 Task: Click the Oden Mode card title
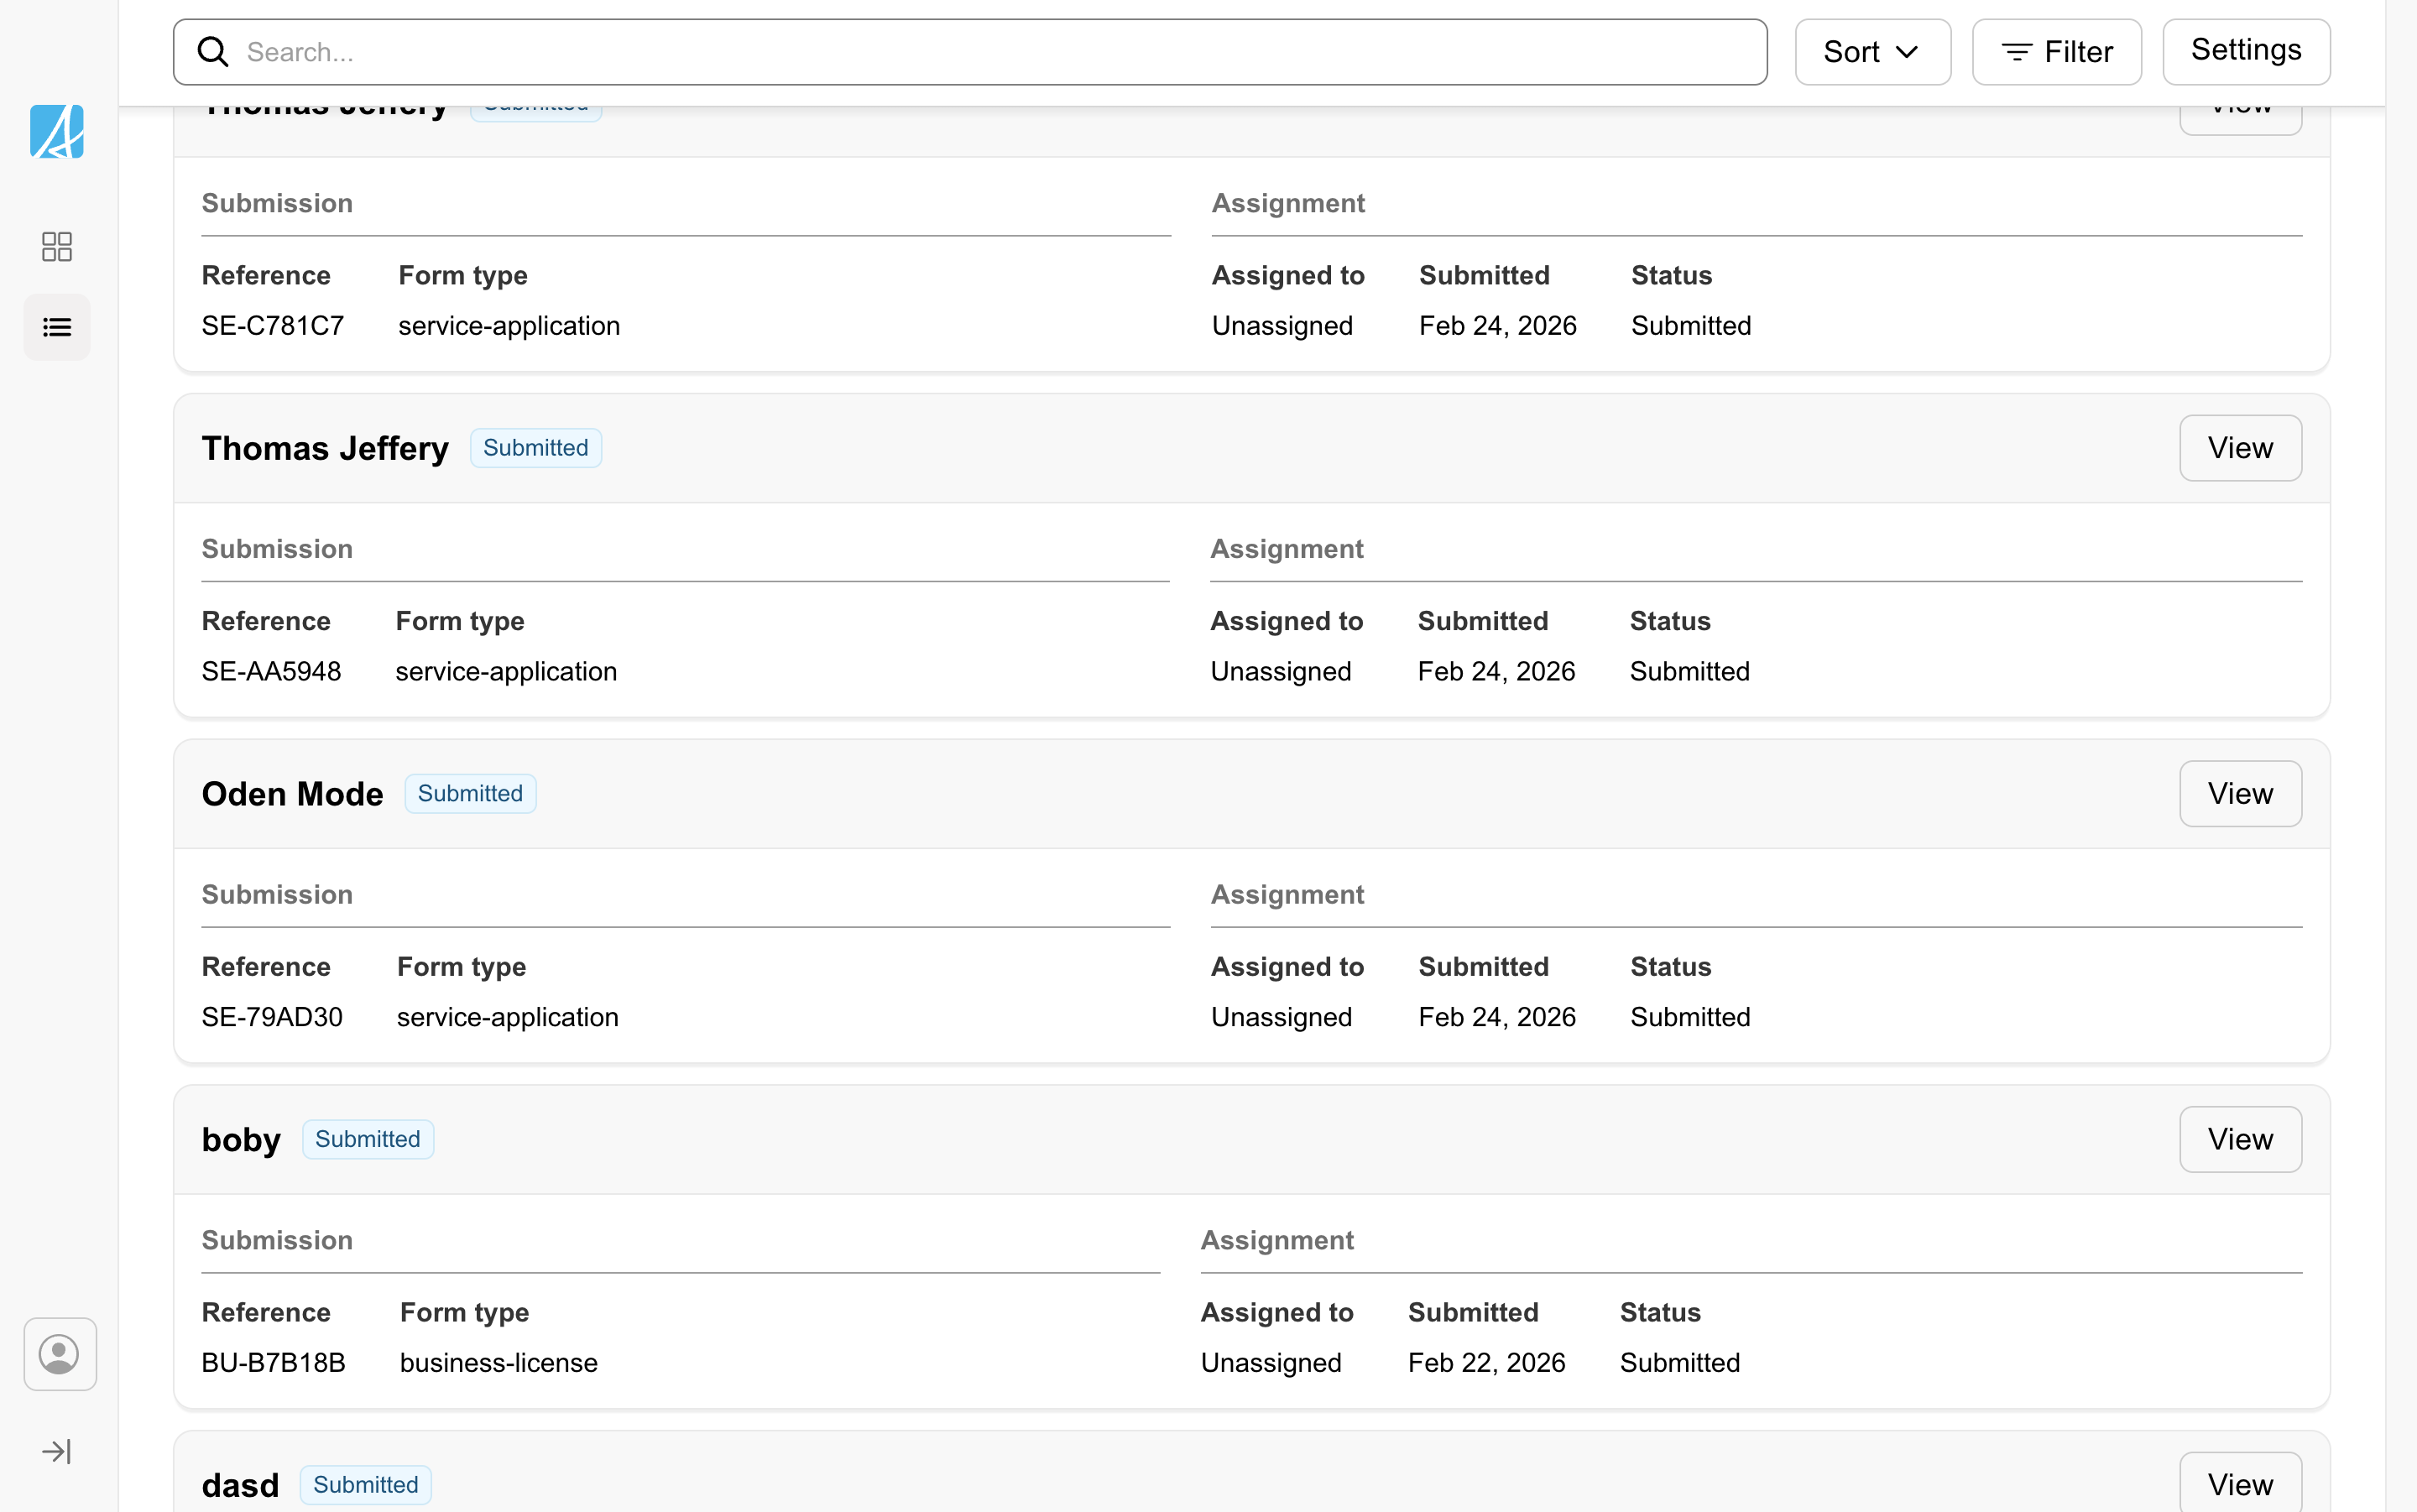tap(292, 794)
